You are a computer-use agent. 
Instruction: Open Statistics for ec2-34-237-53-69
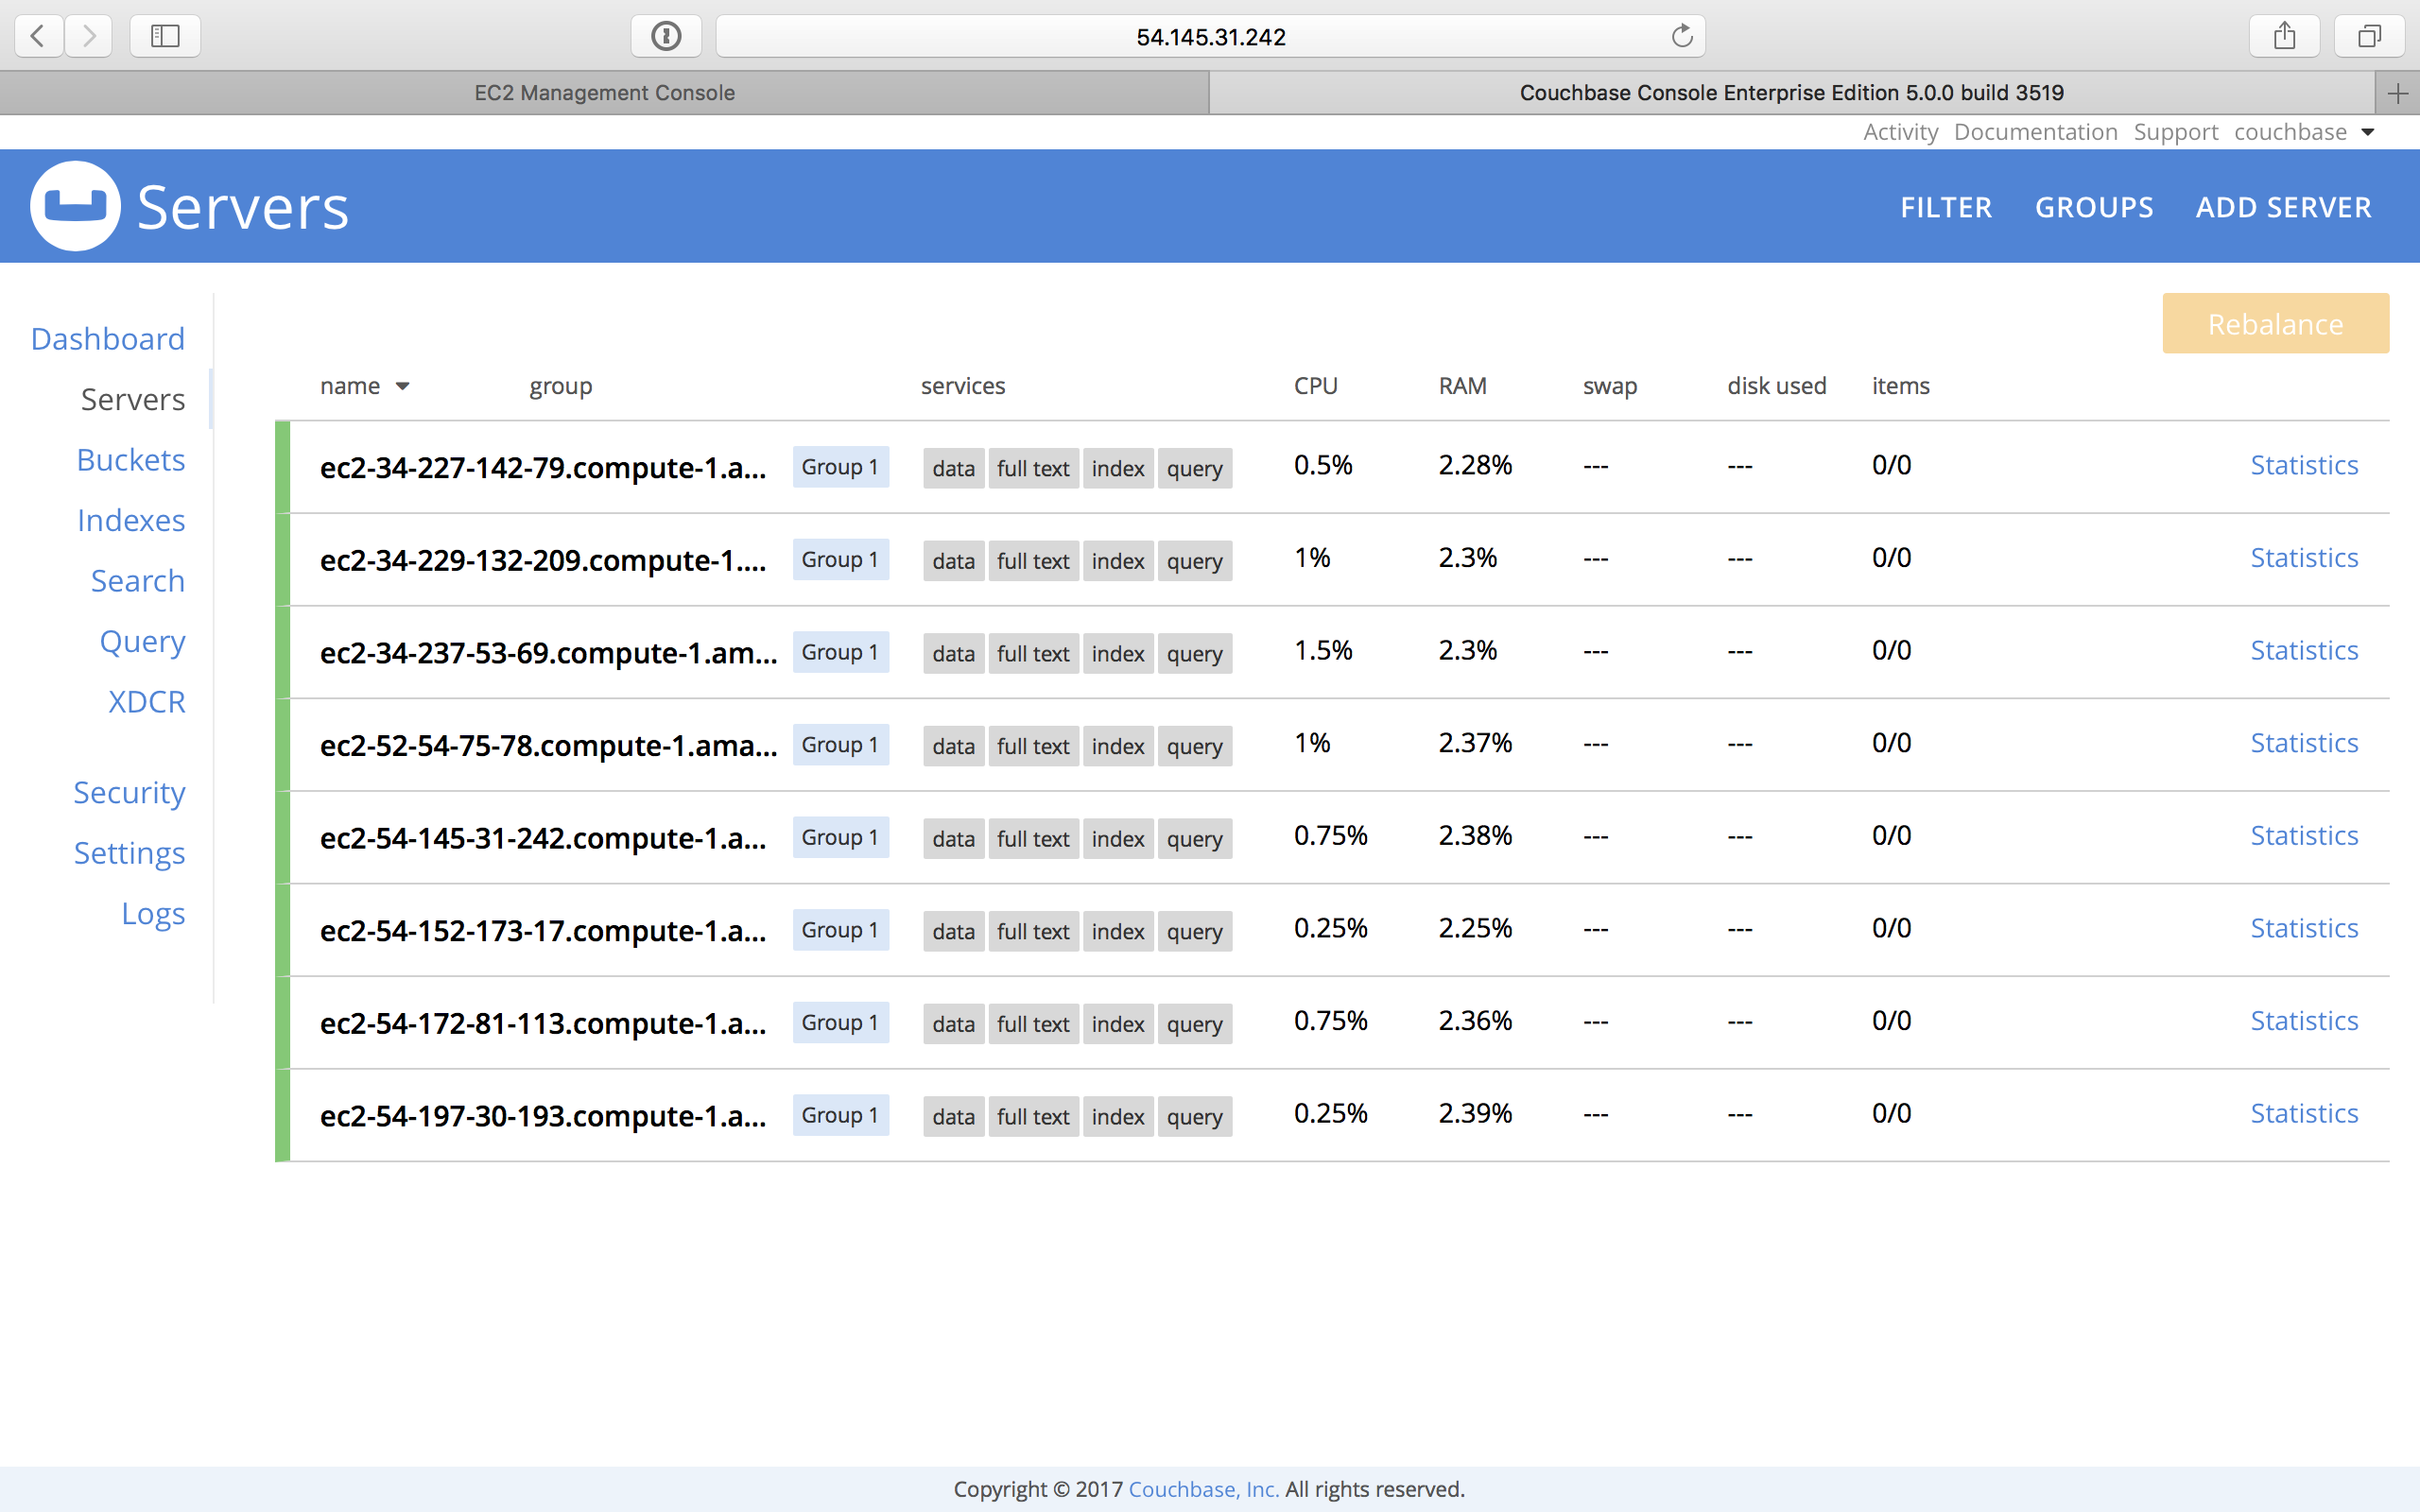click(x=2304, y=650)
